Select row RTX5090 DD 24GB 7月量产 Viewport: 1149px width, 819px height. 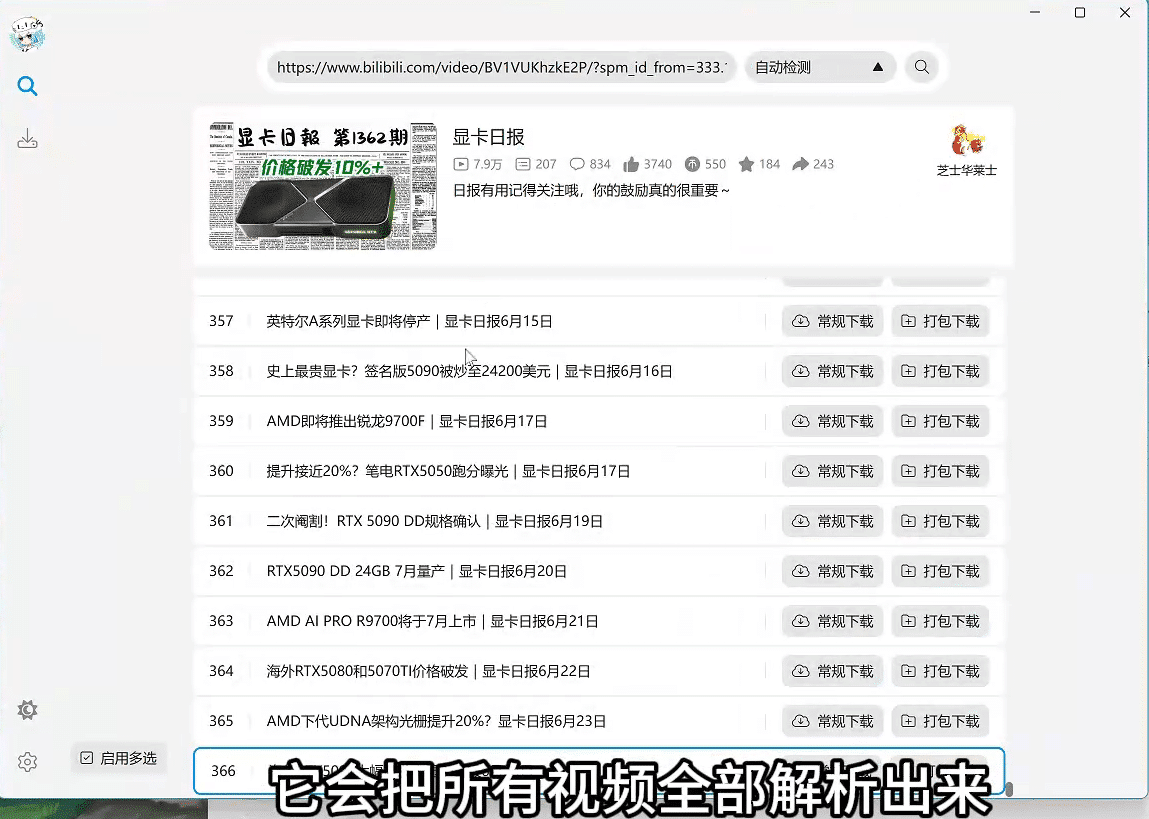click(x=599, y=571)
